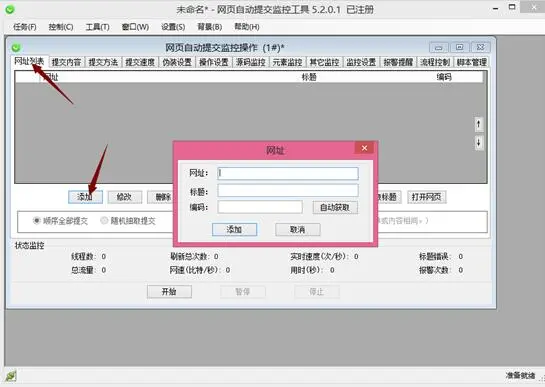Switch to the 元素监控 tab

point(287,62)
